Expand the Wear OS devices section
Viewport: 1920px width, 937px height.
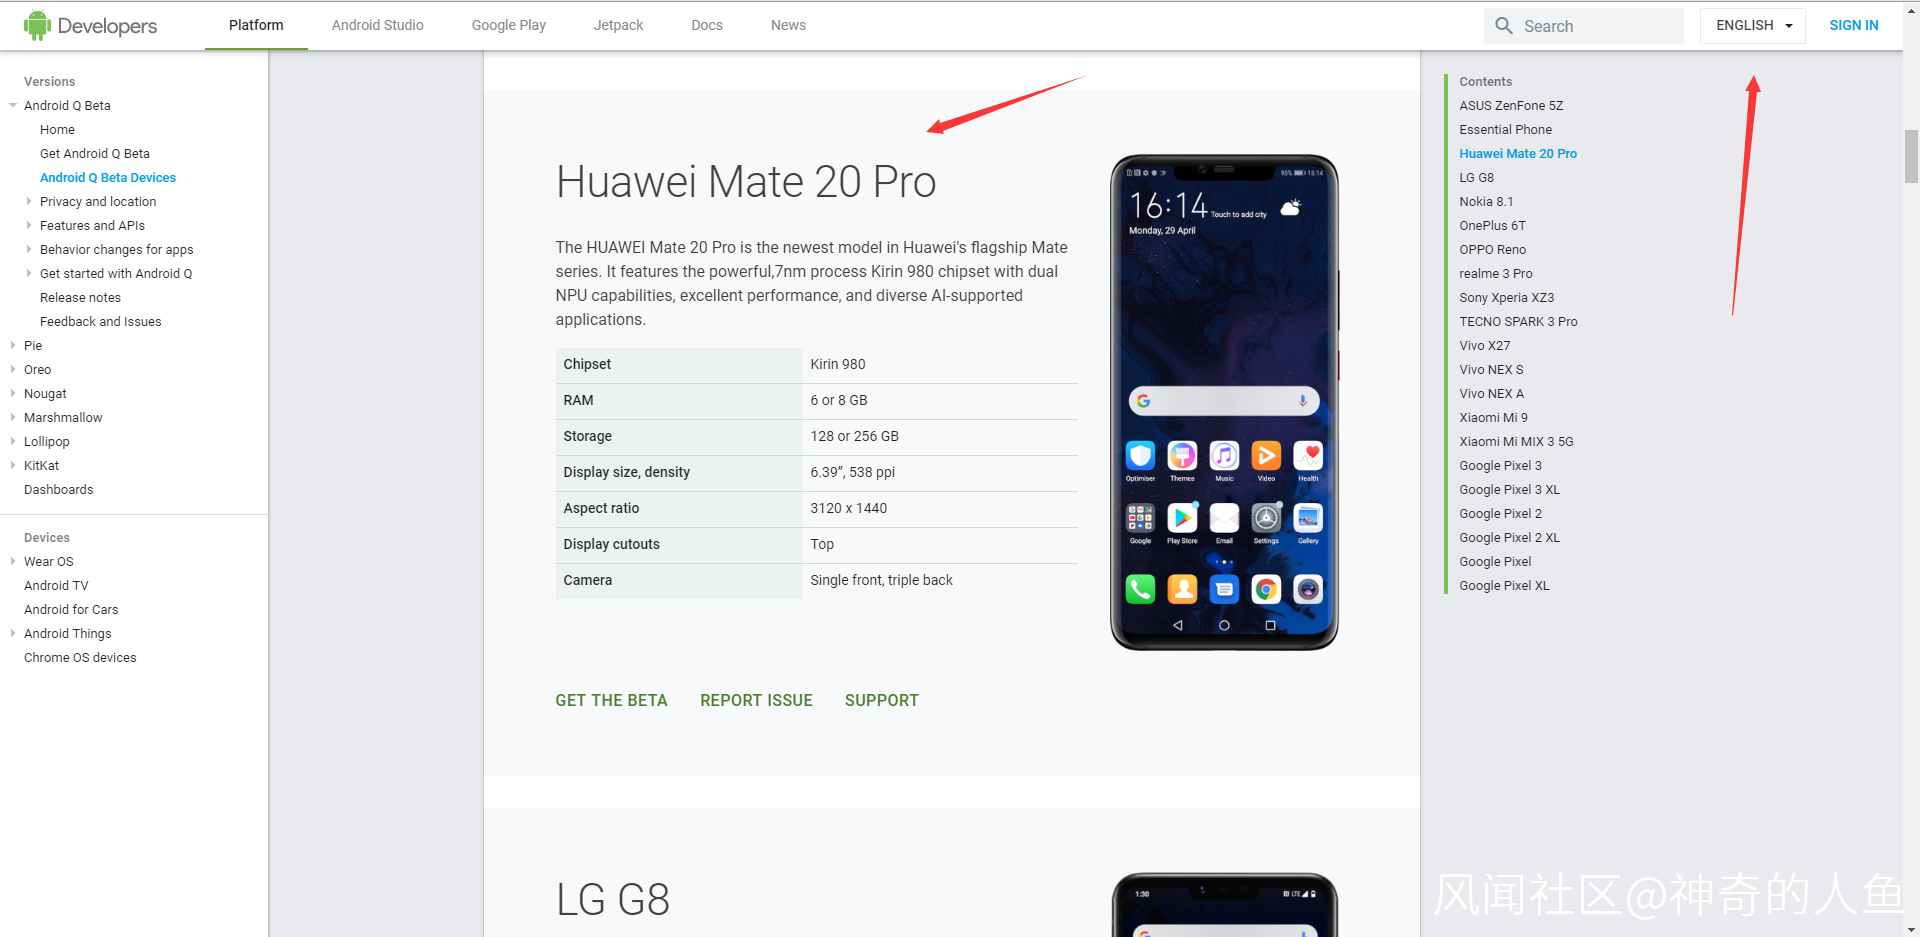(13, 561)
